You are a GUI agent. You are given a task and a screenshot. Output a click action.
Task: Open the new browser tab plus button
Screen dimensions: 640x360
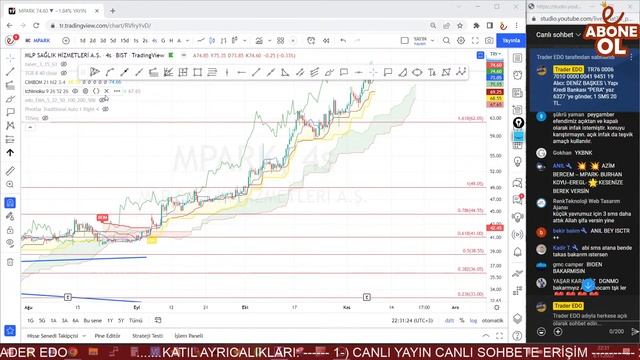[x=113, y=11]
